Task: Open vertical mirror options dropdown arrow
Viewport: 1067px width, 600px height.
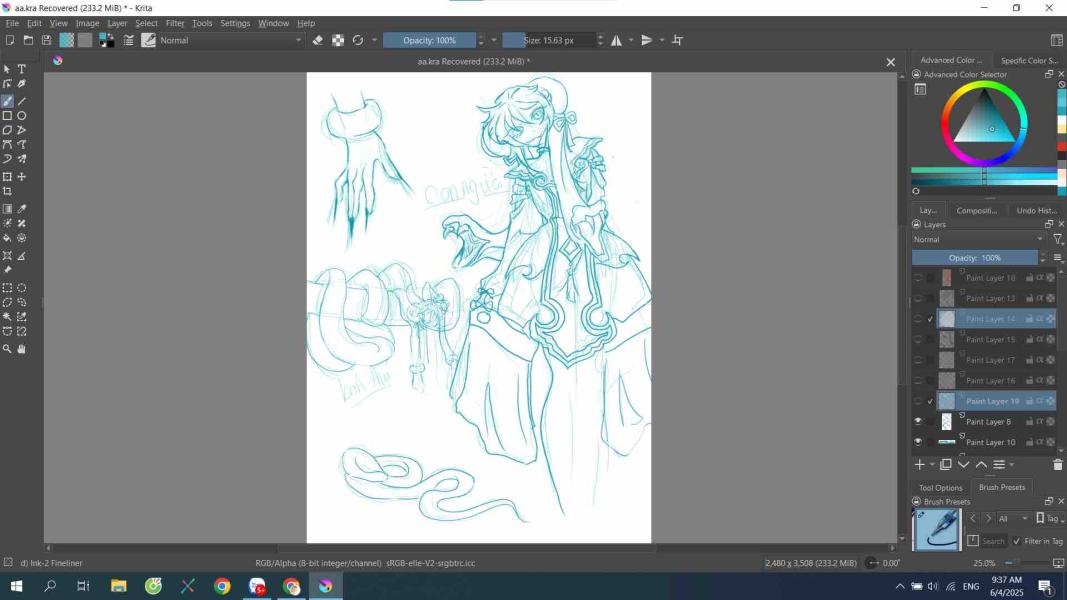Action: click(x=661, y=40)
